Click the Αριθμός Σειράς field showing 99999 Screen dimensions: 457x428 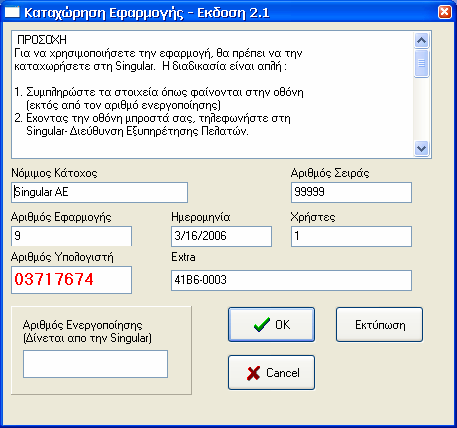351,192
